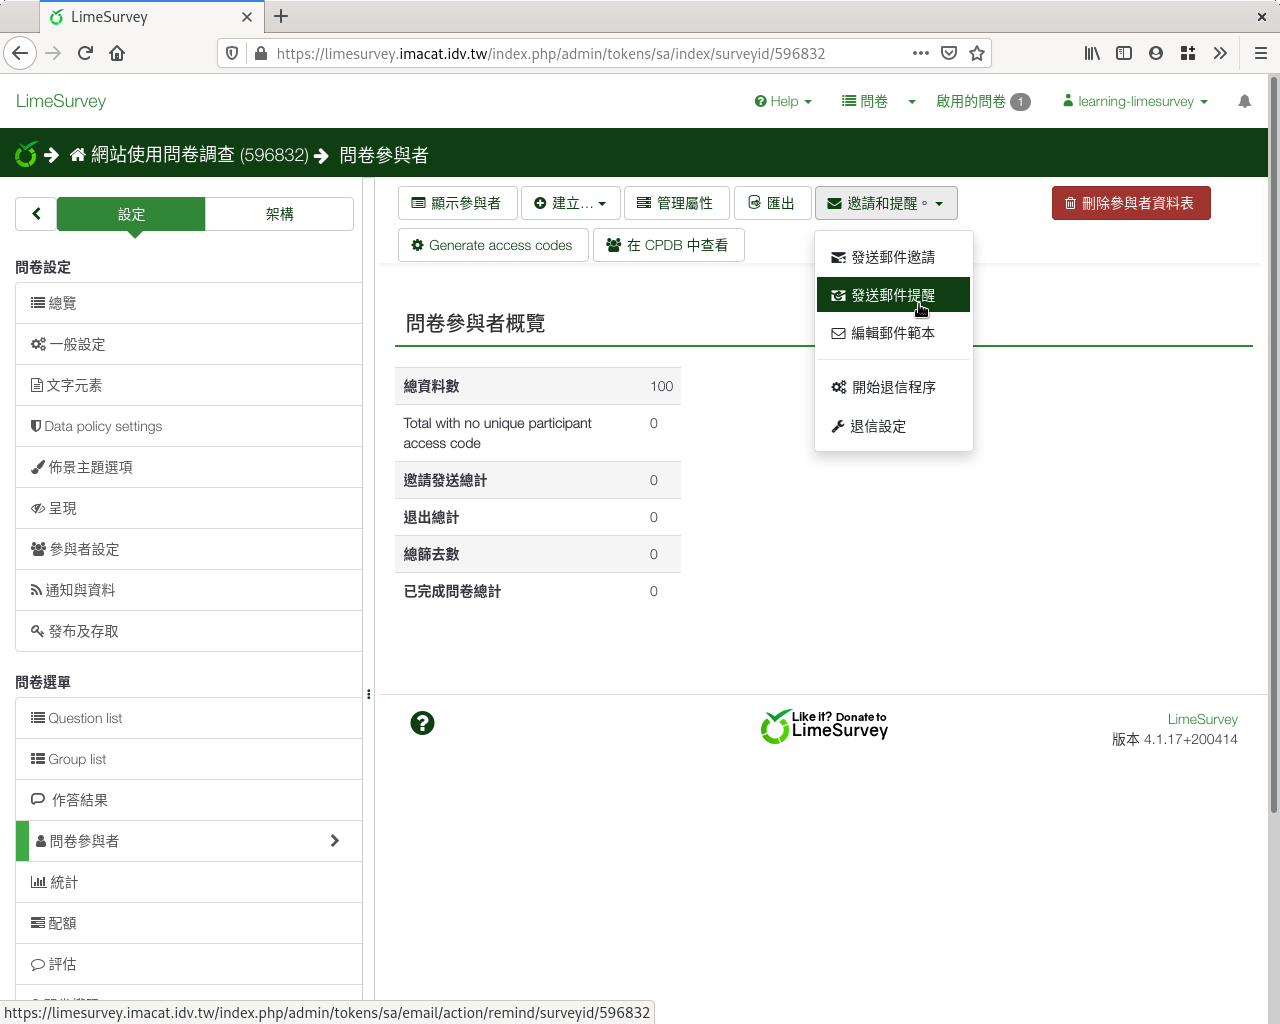Select 編輯郵件範本 menu entry
The image size is (1280, 1024).
894,333
